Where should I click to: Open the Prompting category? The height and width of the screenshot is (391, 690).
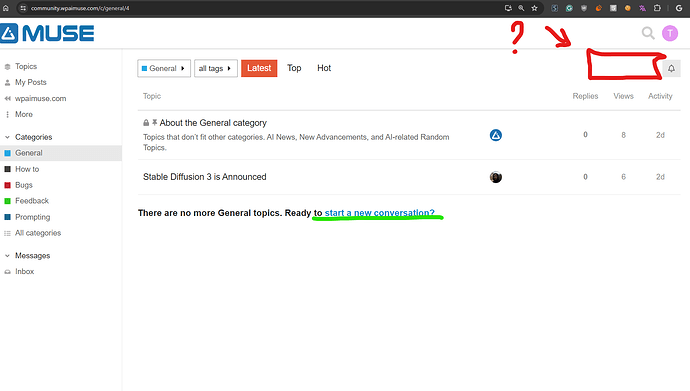(33, 217)
